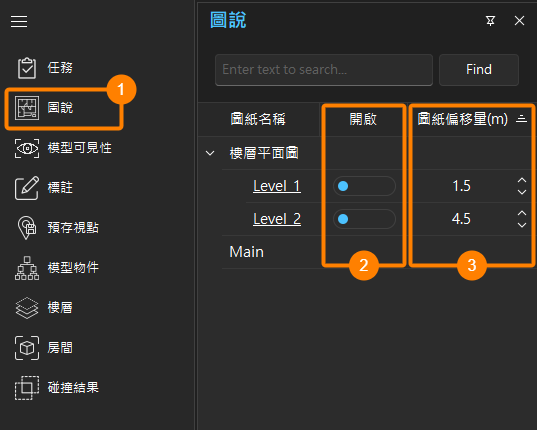The image size is (537, 430).
Task: Increase the Level 1 offset value
Action: 522,180
